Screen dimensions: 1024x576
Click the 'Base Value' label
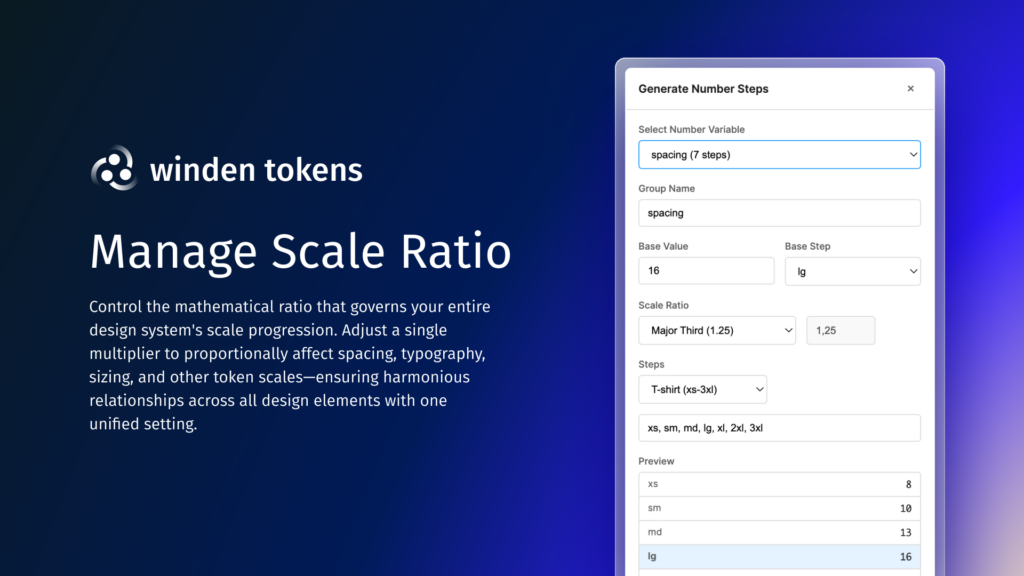click(x=663, y=246)
